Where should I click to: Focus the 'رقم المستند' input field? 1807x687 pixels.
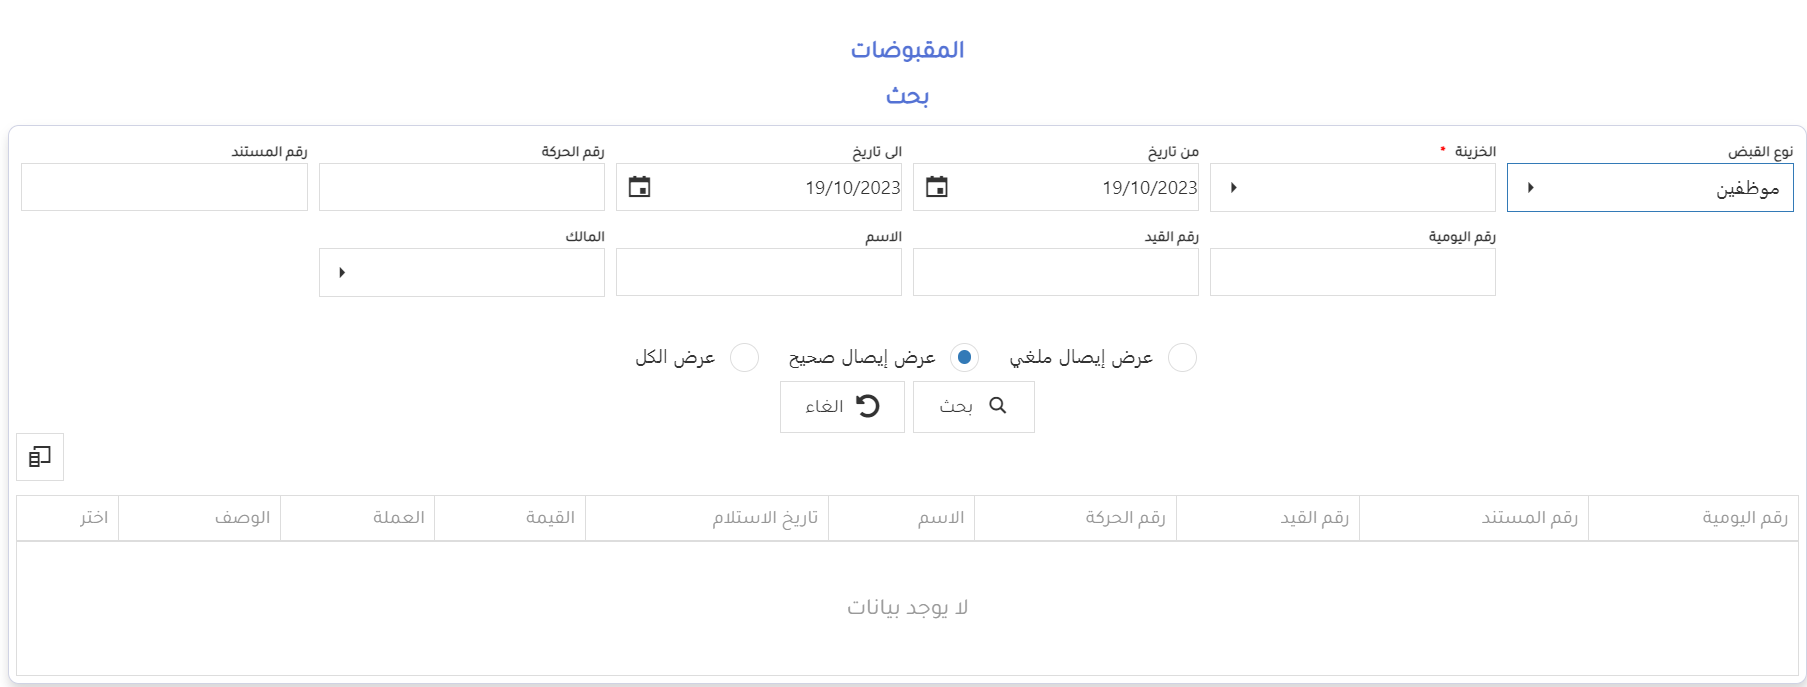(164, 188)
